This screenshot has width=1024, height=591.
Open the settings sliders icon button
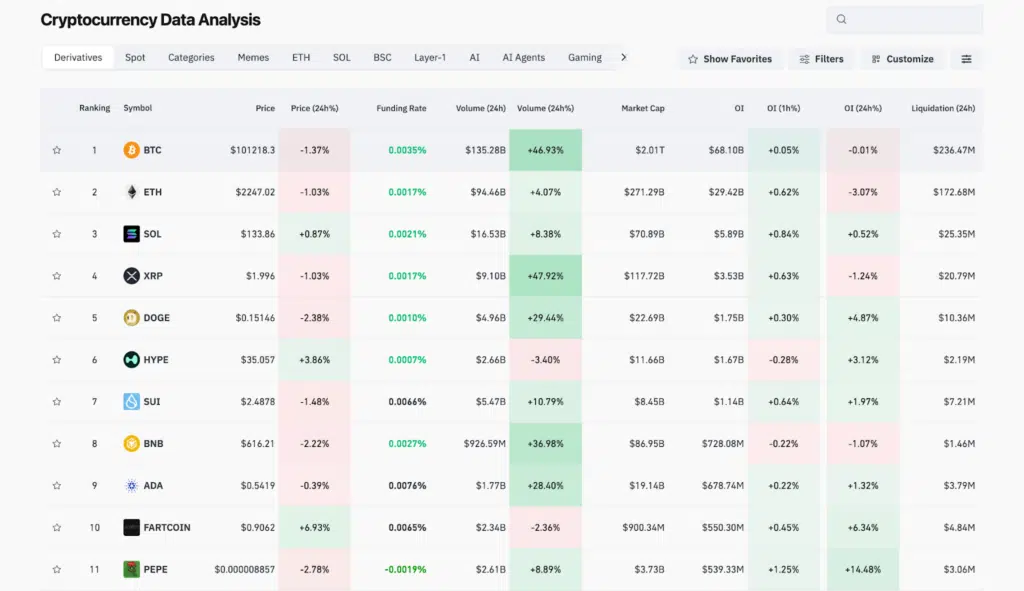point(966,59)
